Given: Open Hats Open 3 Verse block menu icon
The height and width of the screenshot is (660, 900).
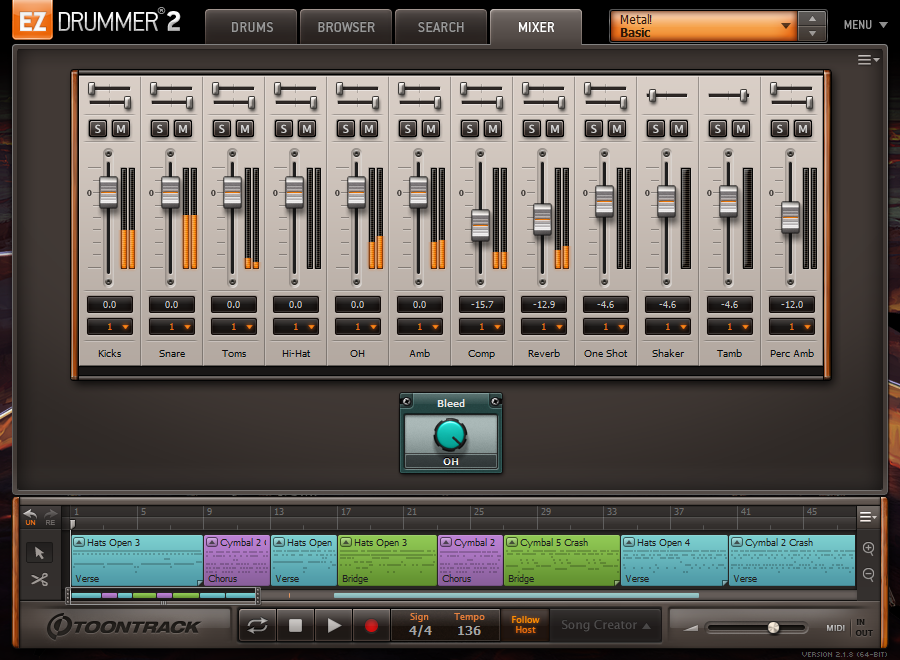Looking at the screenshot, I should tap(79, 542).
